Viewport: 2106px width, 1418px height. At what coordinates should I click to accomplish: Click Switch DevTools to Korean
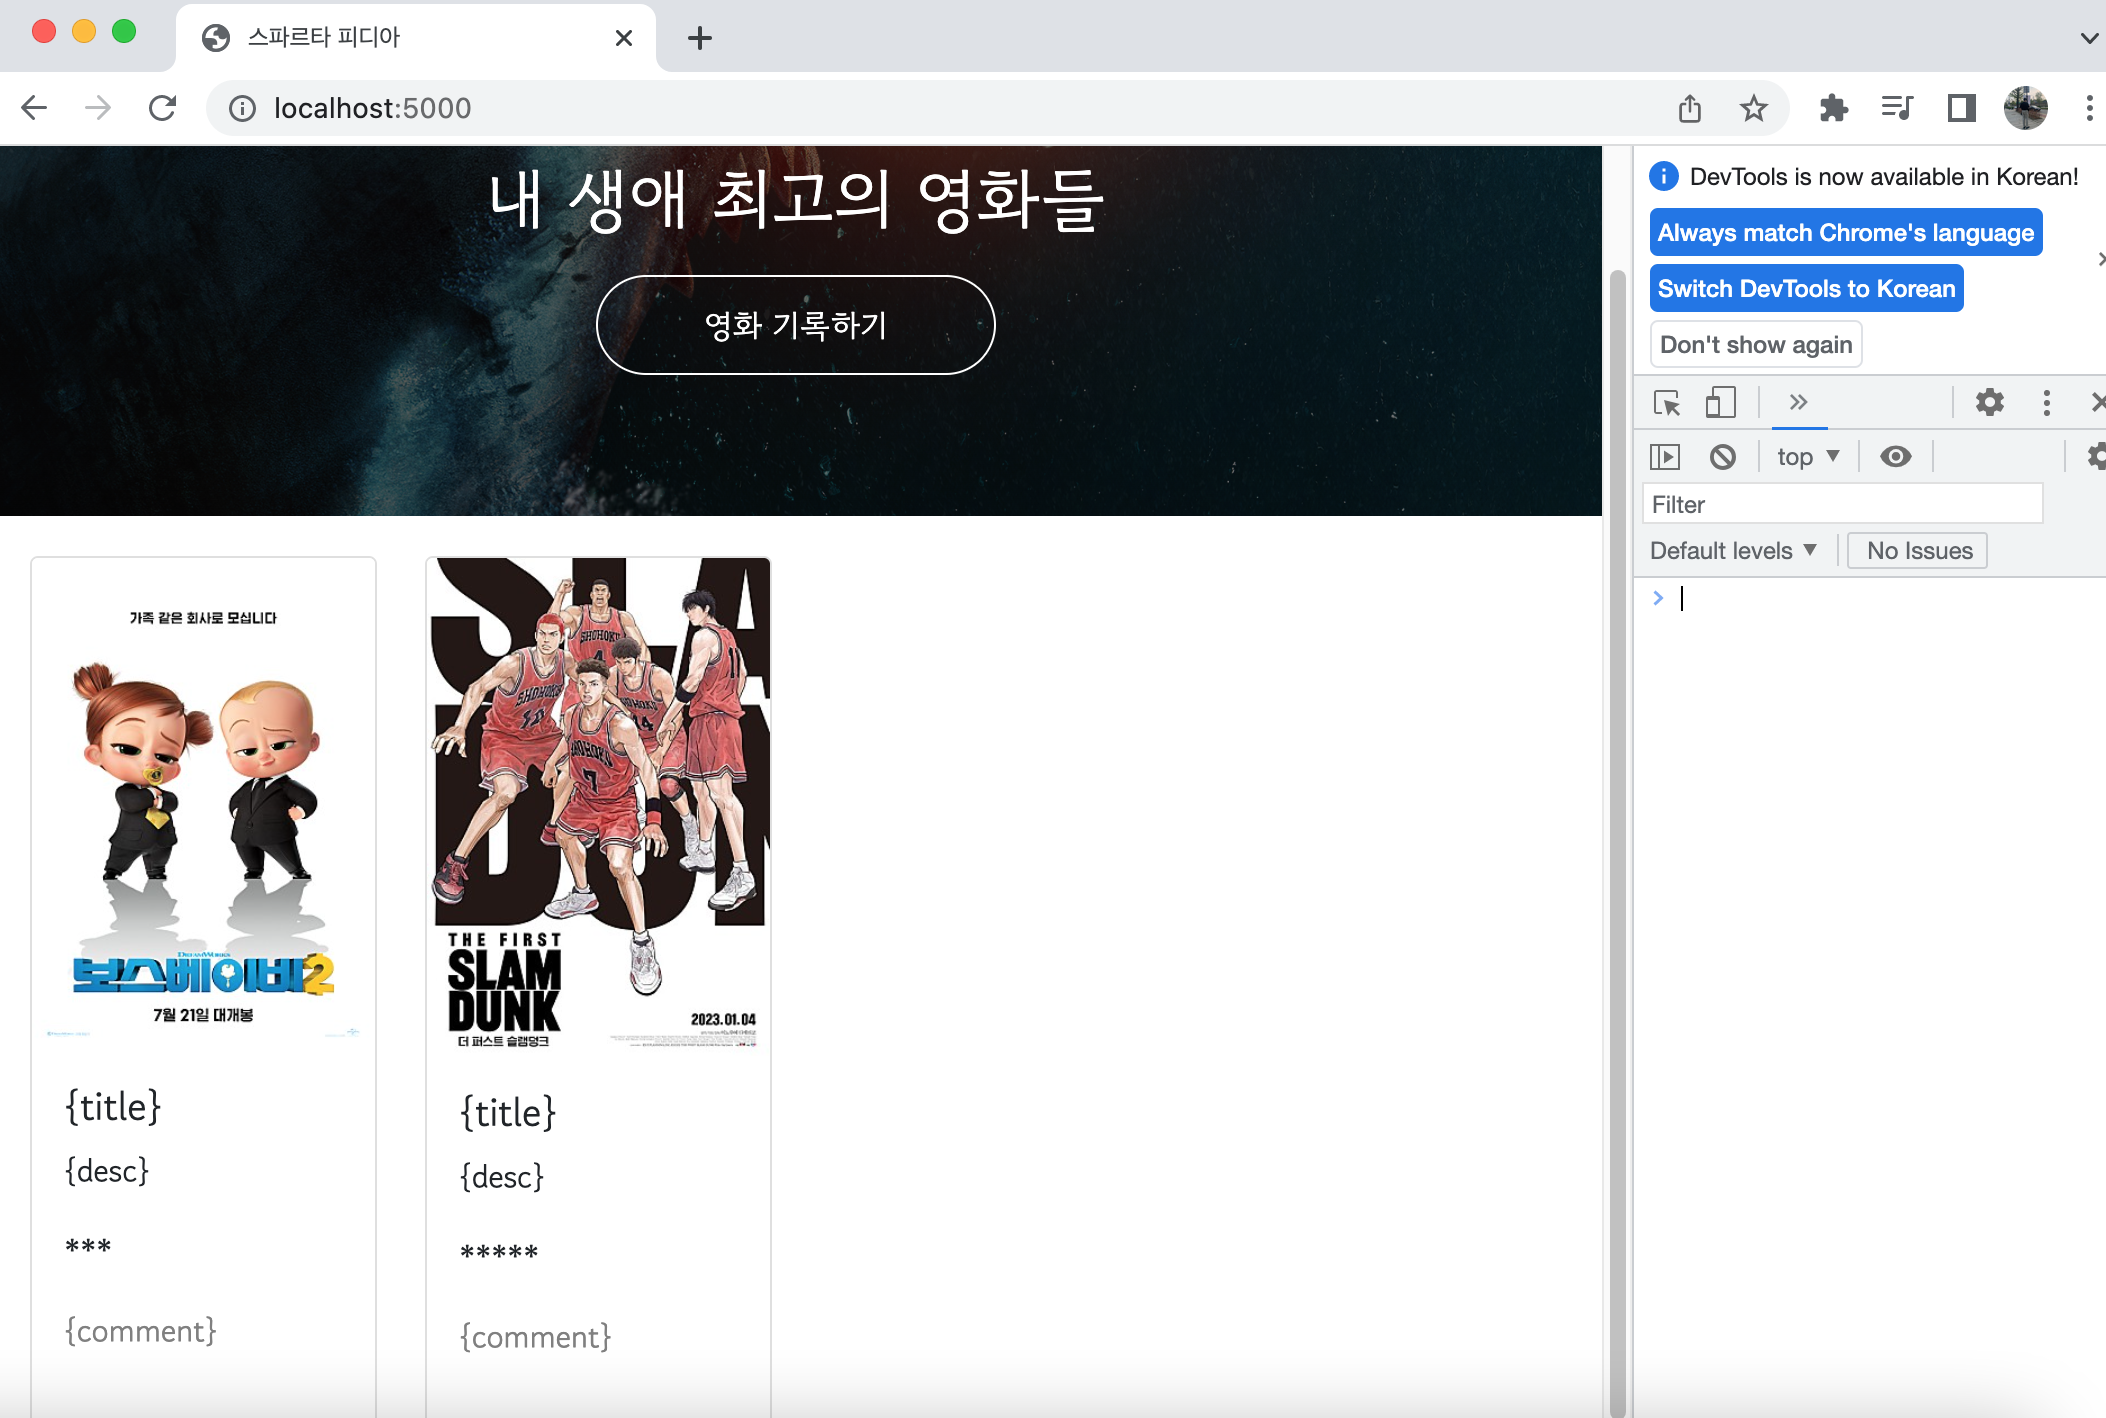(1806, 288)
